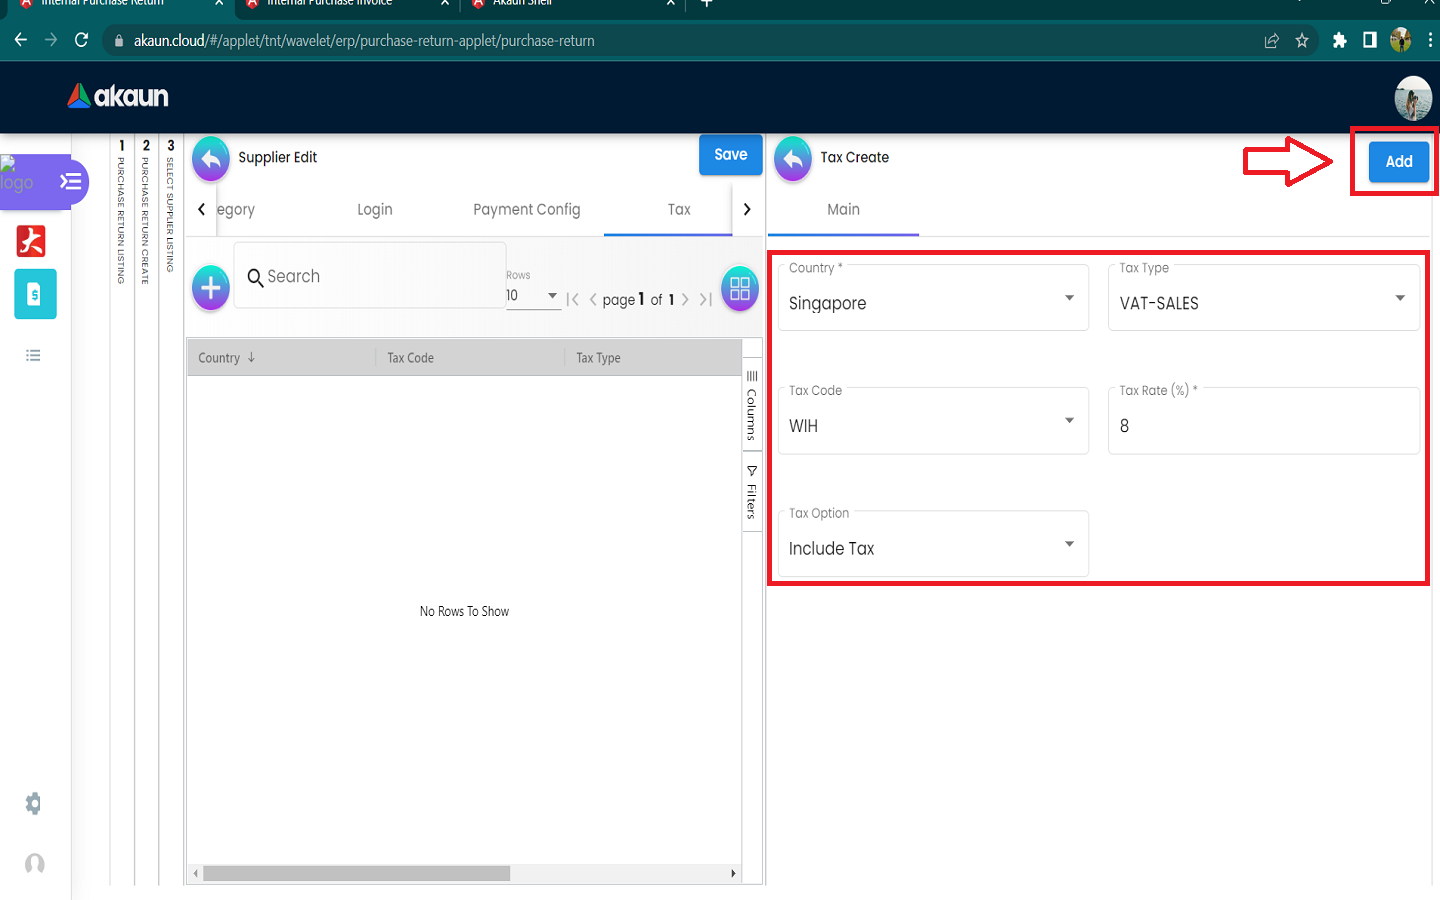Viewport: 1440px width, 900px height.
Task: Open the teal invoice applet in sidebar
Action: pos(35,294)
